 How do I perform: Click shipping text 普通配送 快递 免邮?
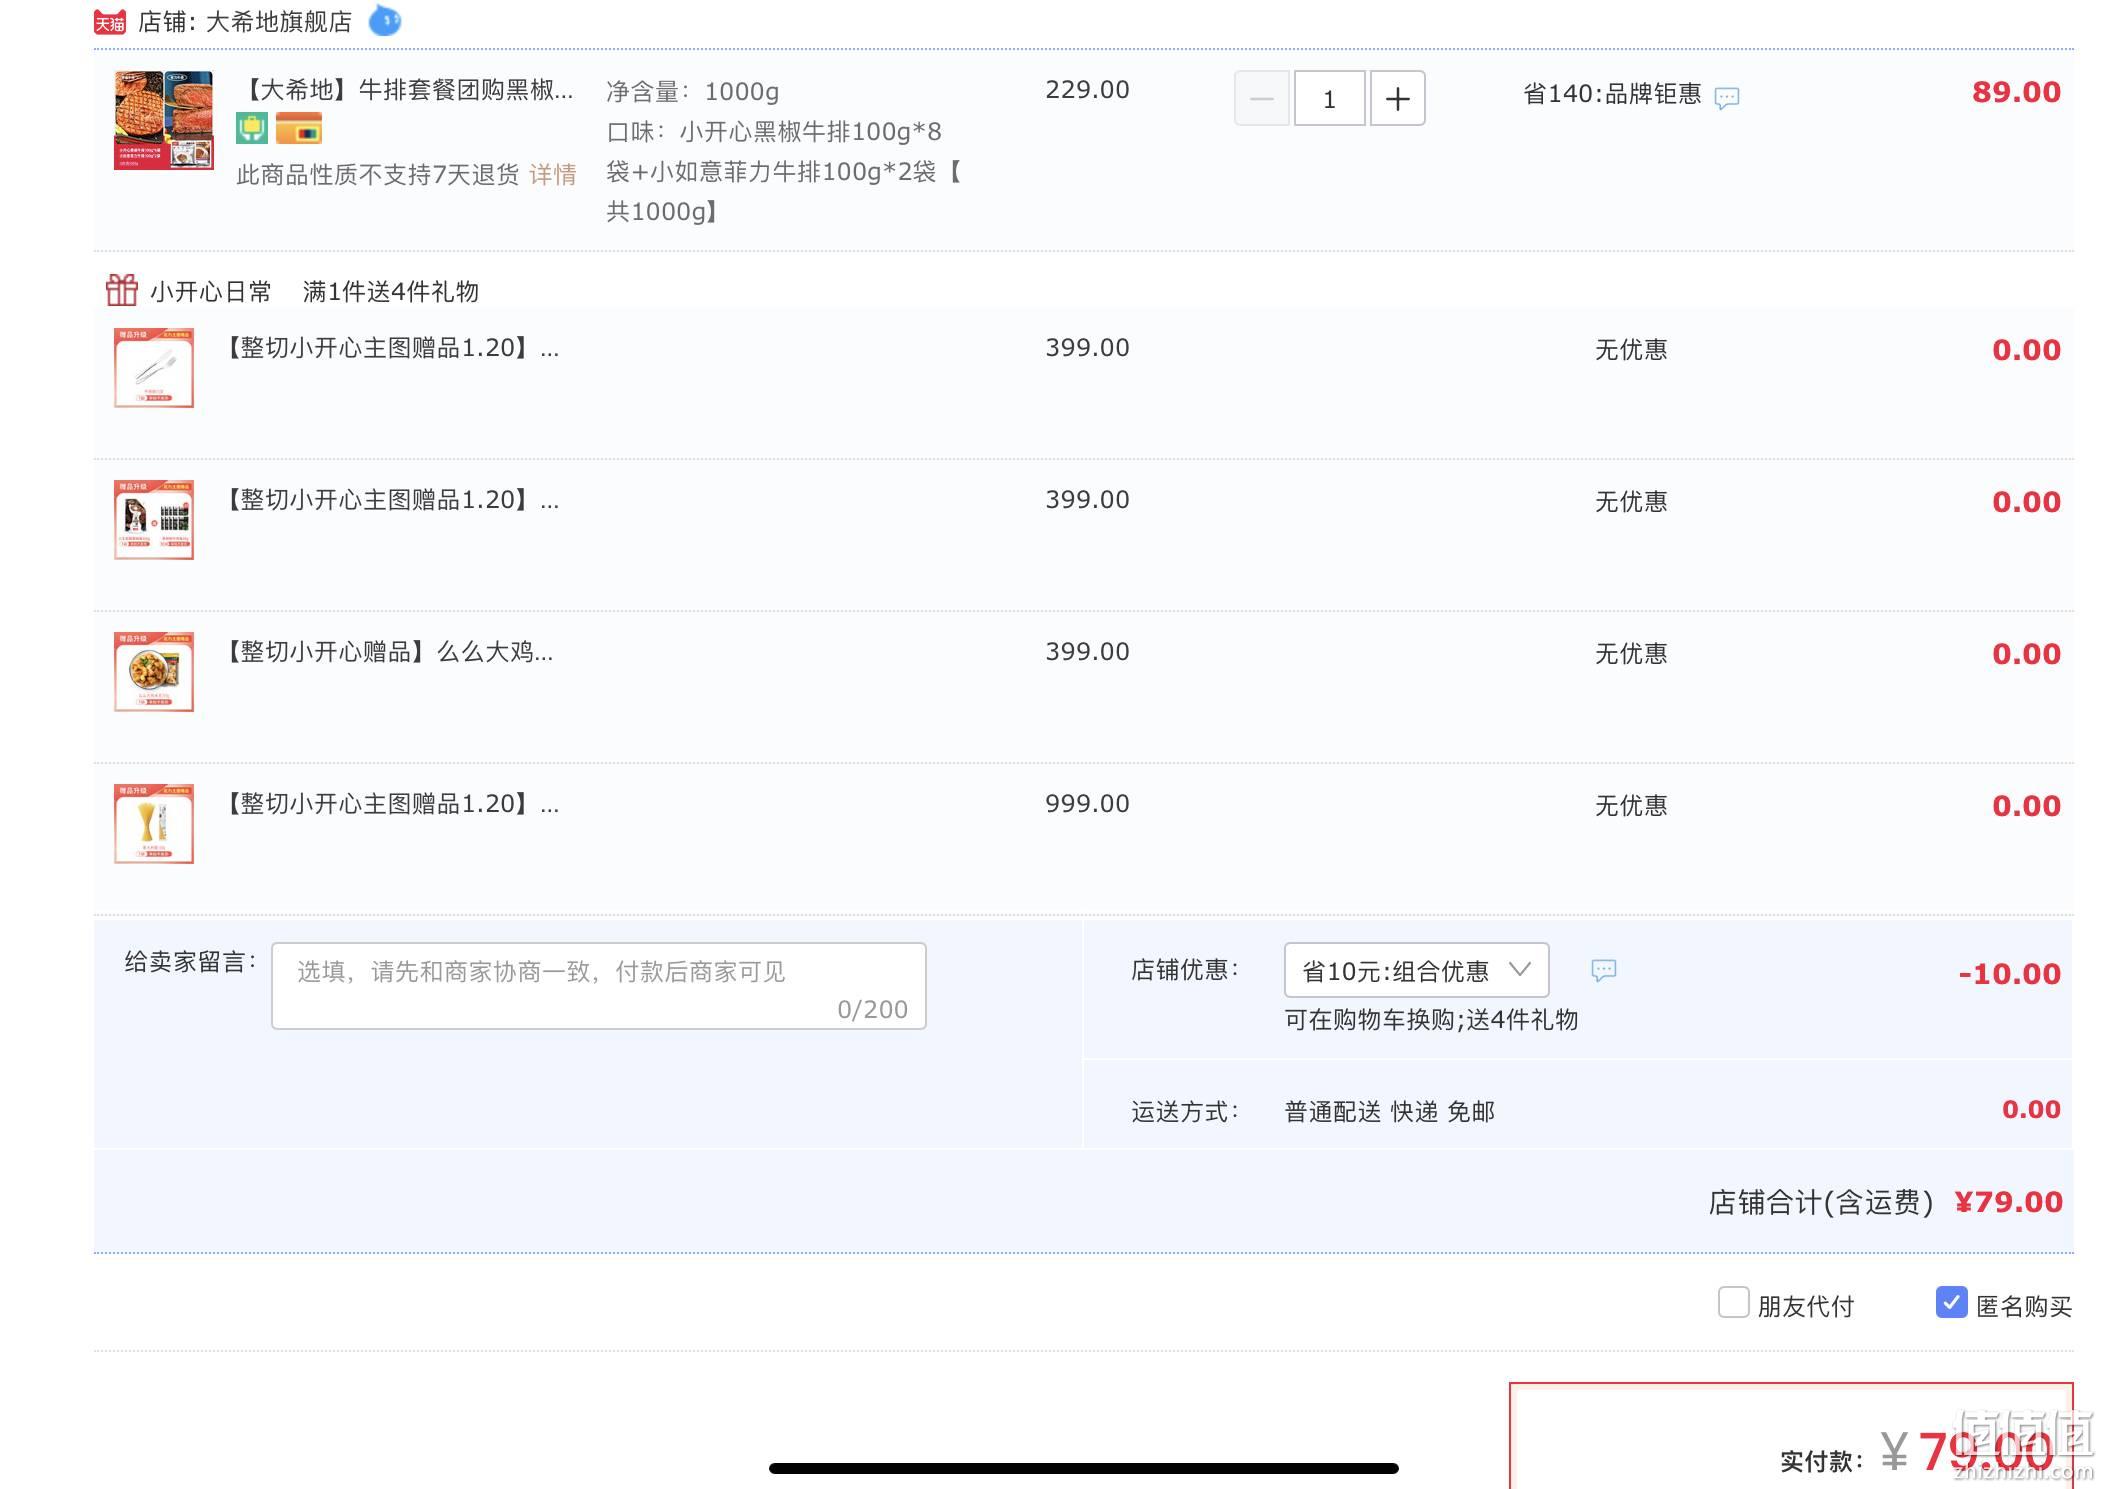[1389, 1112]
